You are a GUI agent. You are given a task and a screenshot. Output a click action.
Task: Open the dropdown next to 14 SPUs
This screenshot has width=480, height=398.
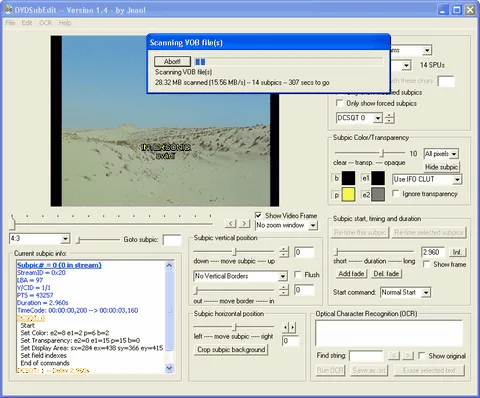406,65
